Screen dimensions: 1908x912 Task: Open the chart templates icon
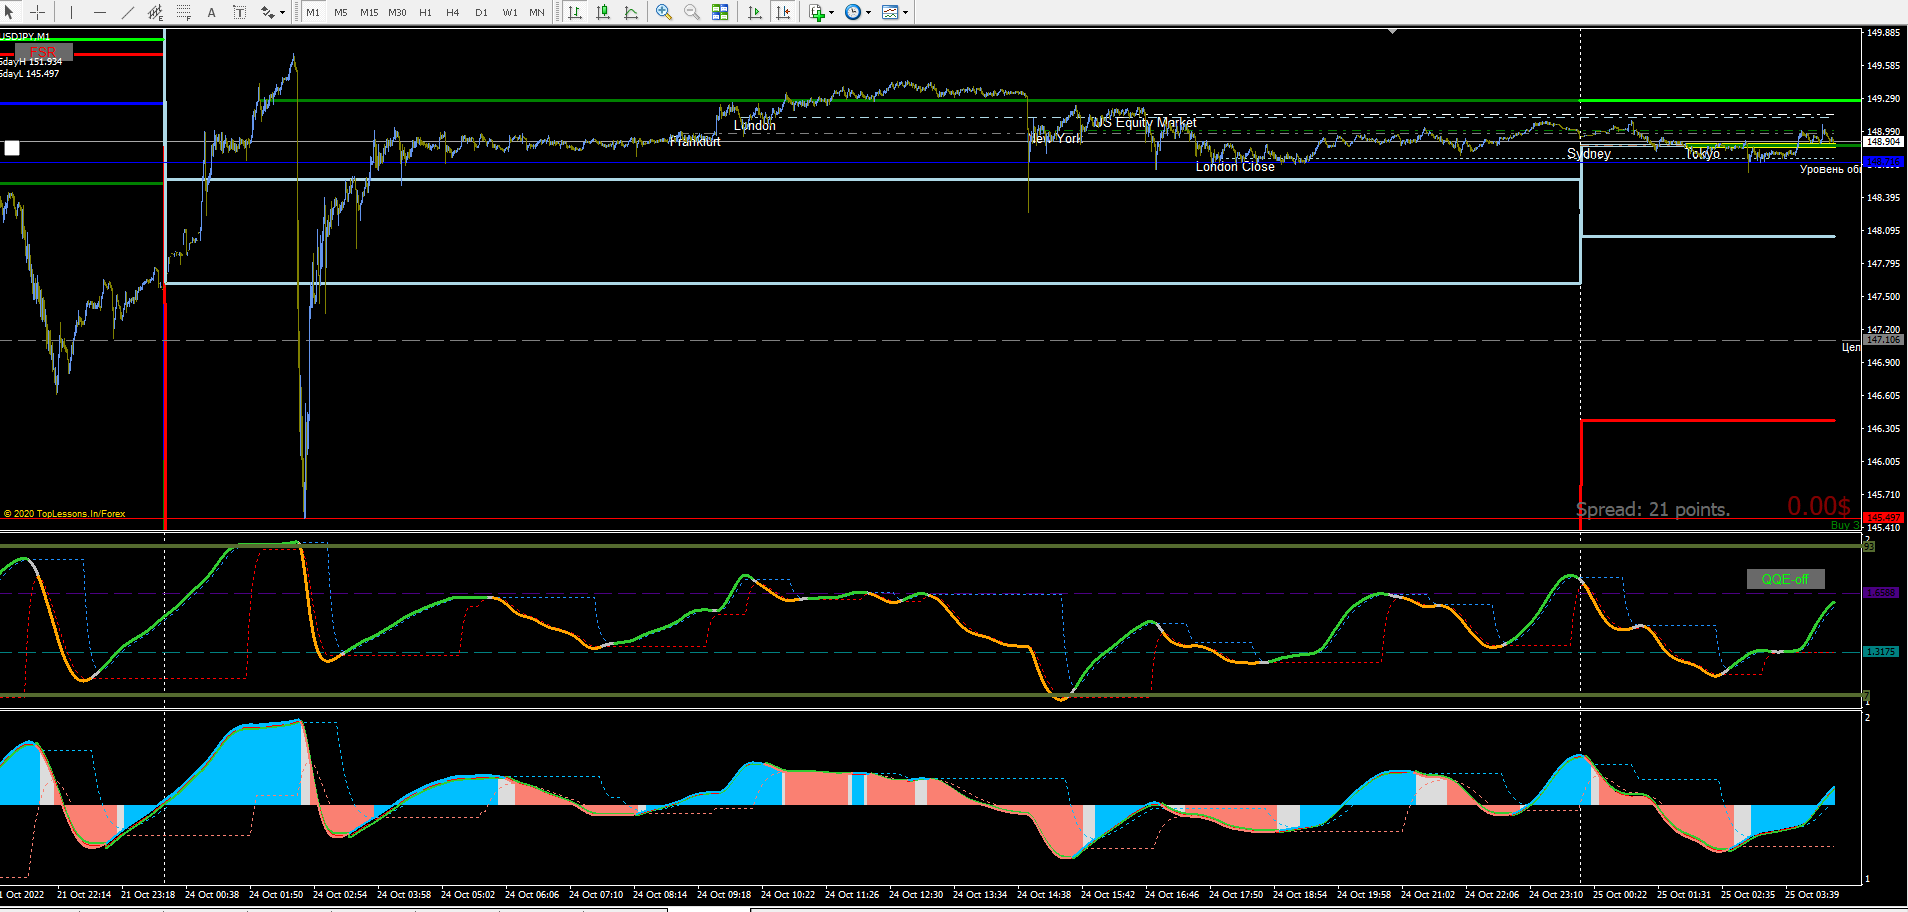[890, 12]
